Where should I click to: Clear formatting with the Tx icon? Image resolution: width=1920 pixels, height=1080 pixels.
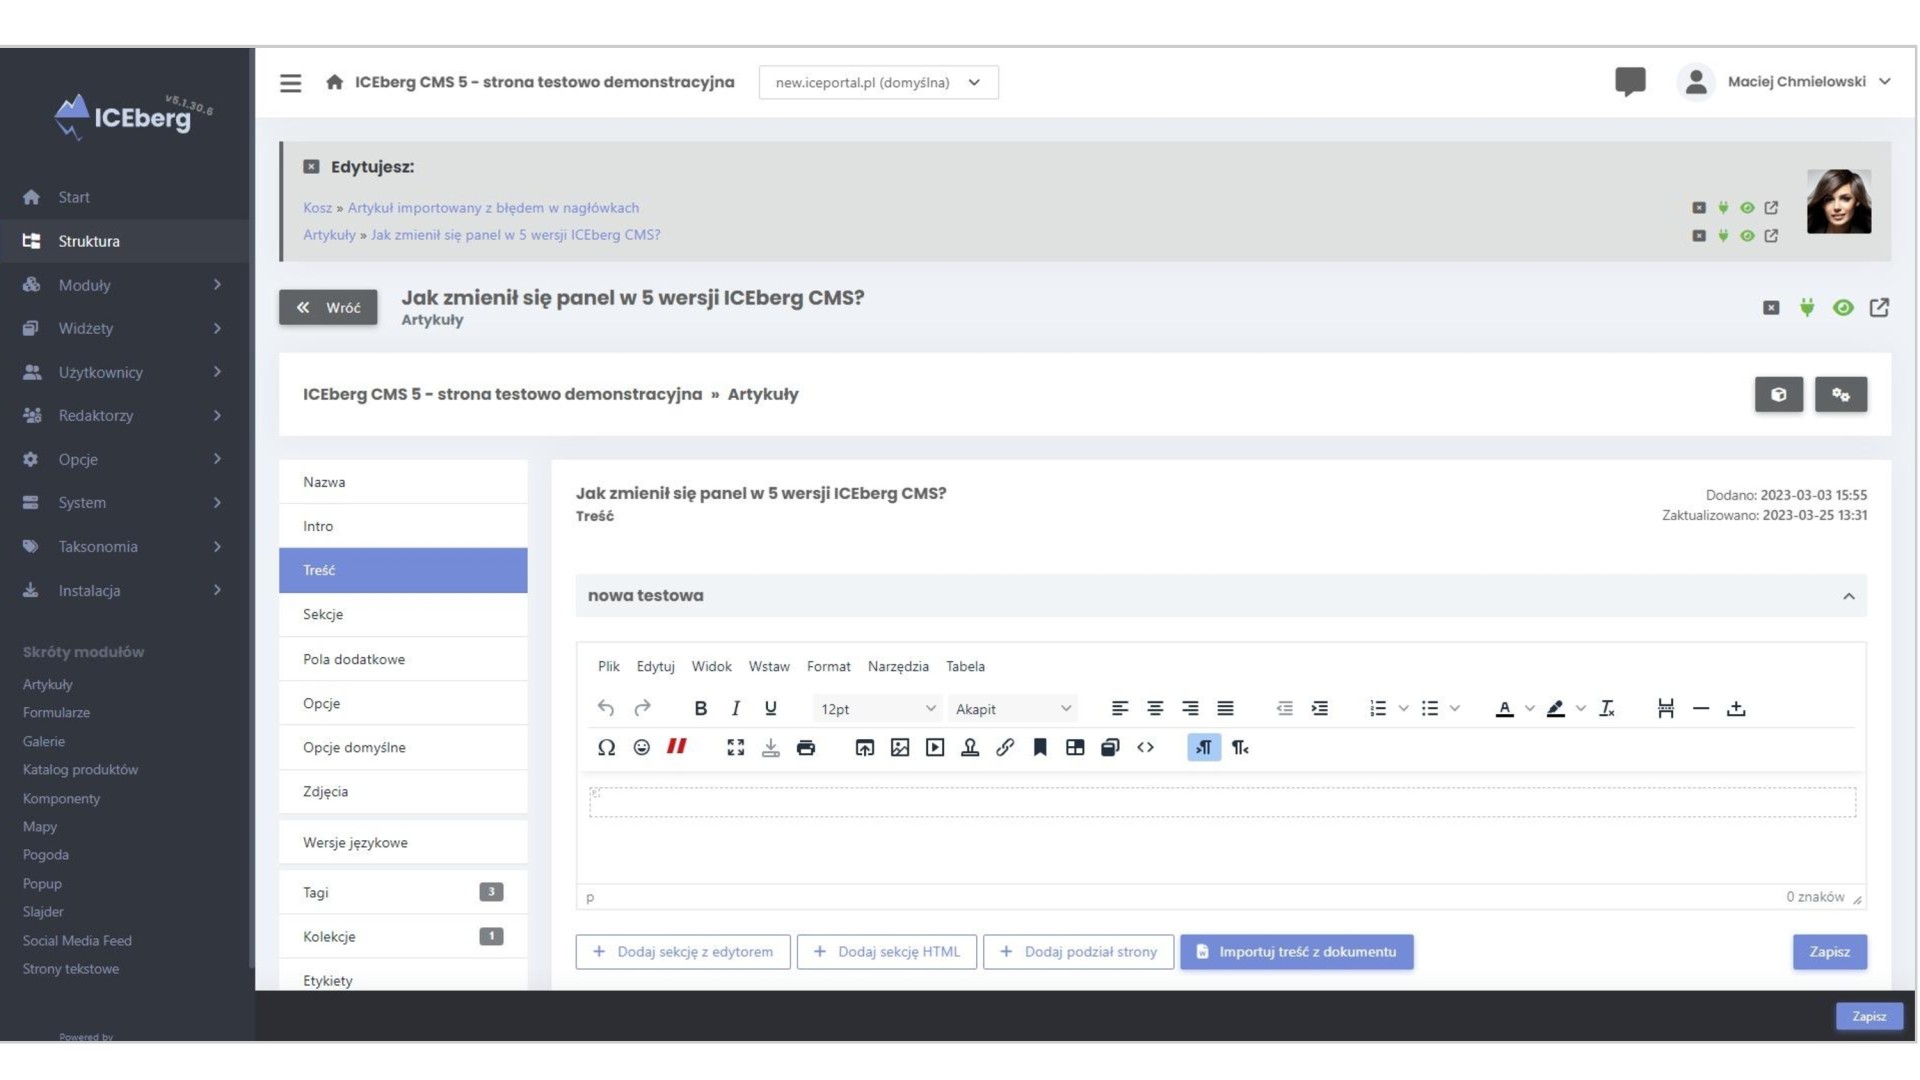click(1607, 708)
